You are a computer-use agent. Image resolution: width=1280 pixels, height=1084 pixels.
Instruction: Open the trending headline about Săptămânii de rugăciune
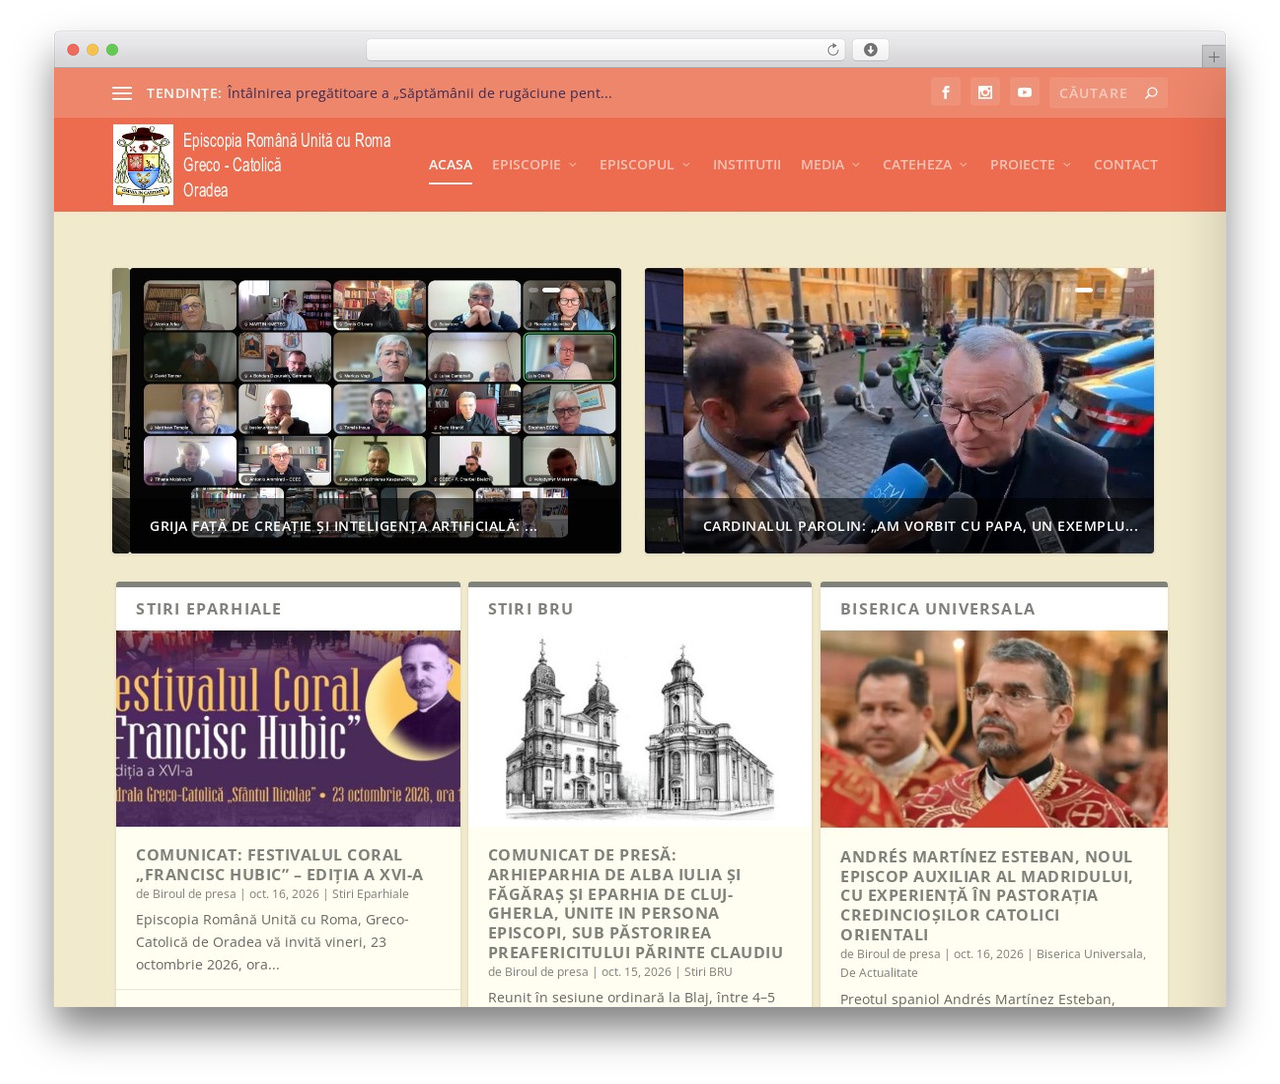tap(420, 93)
